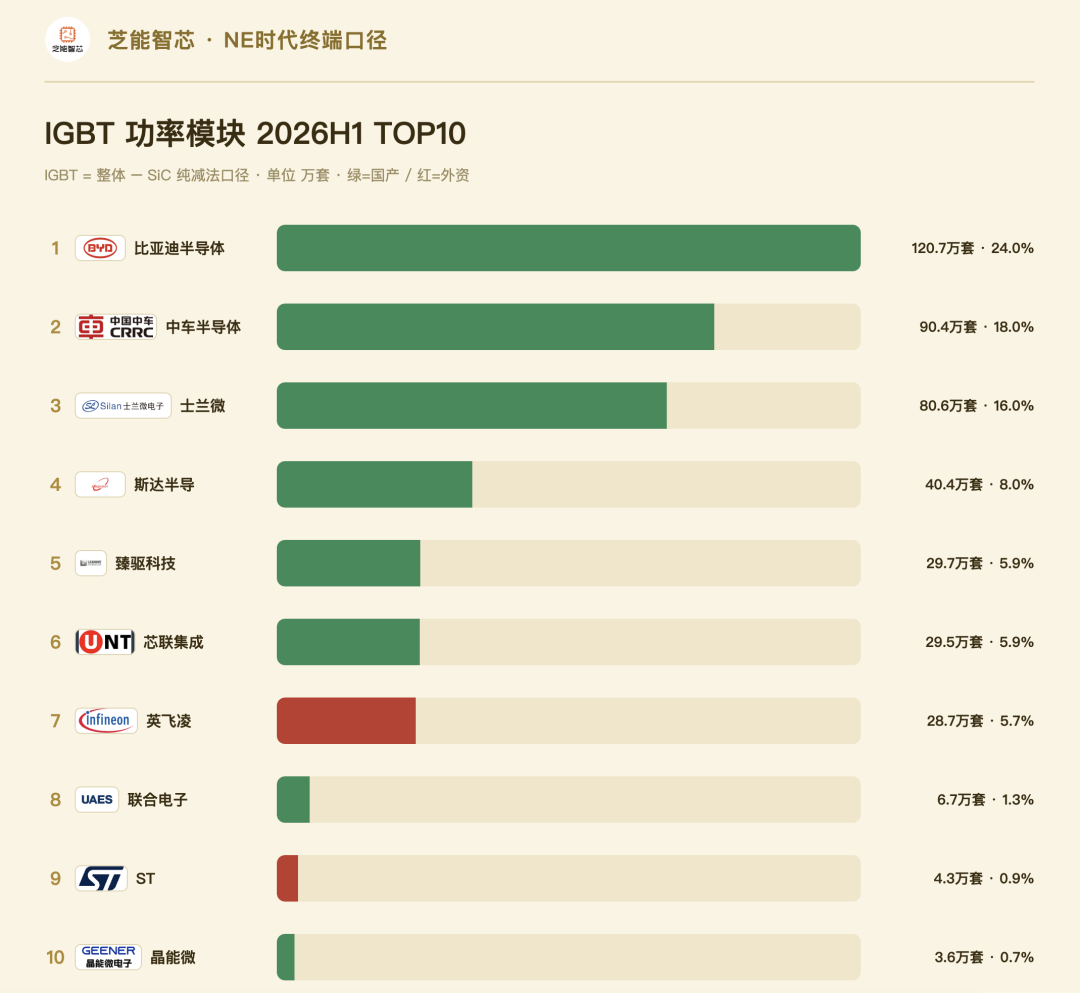The image size is (1080, 993).
Task: Click rank number 6
Action: point(56,642)
